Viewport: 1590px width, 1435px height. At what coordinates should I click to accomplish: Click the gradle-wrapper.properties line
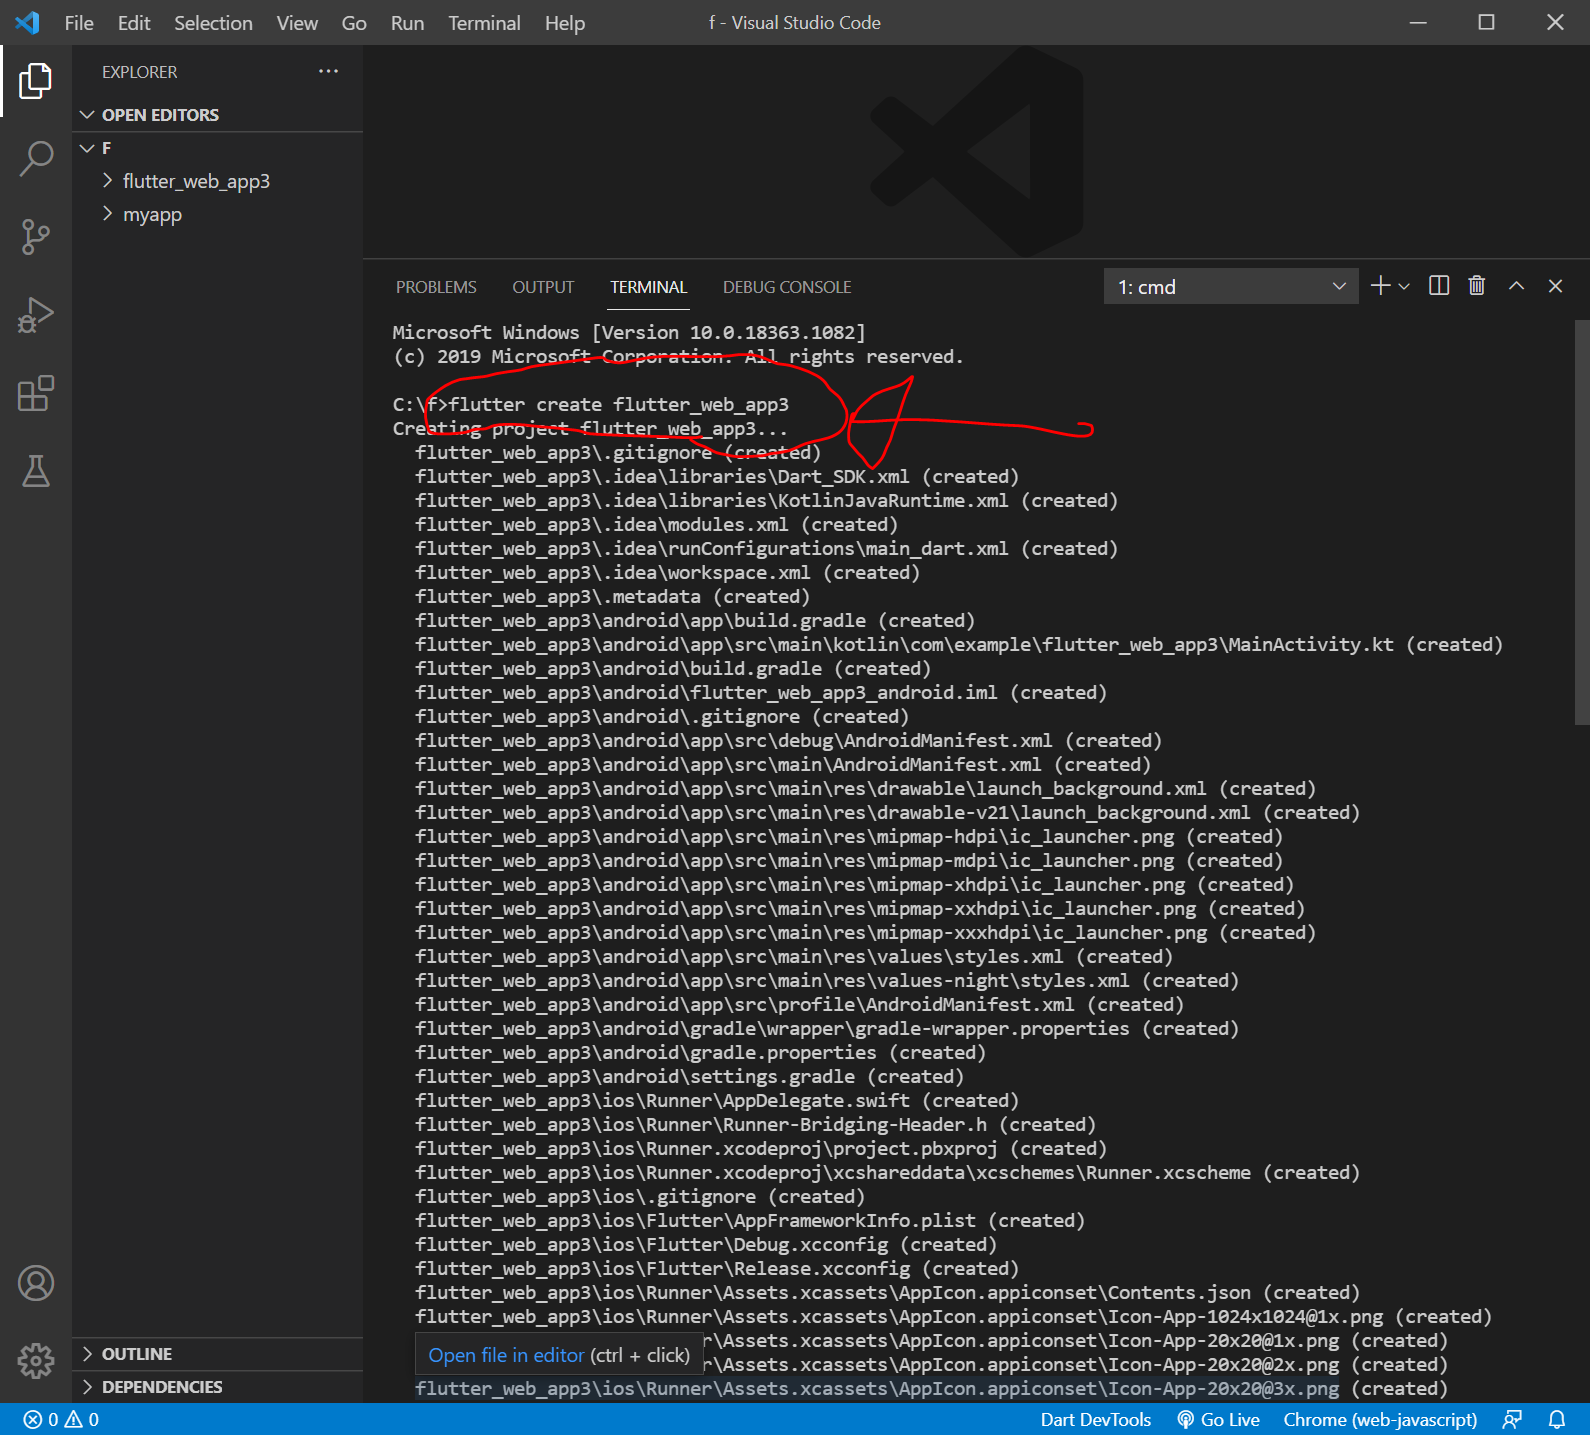[827, 1029]
